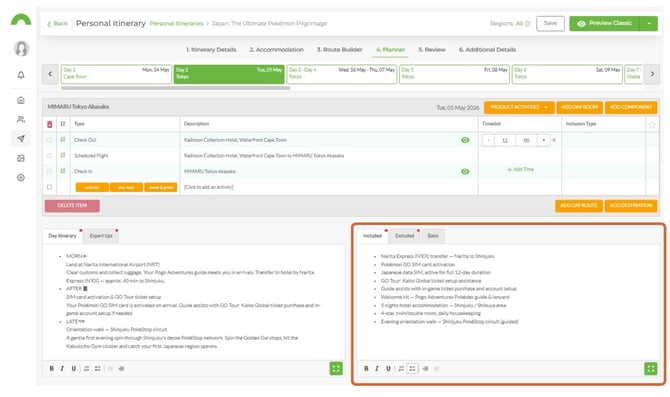The height and width of the screenshot is (397, 670).
Task: Open the Preview Classic dropdown arrow
Action: (649, 24)
